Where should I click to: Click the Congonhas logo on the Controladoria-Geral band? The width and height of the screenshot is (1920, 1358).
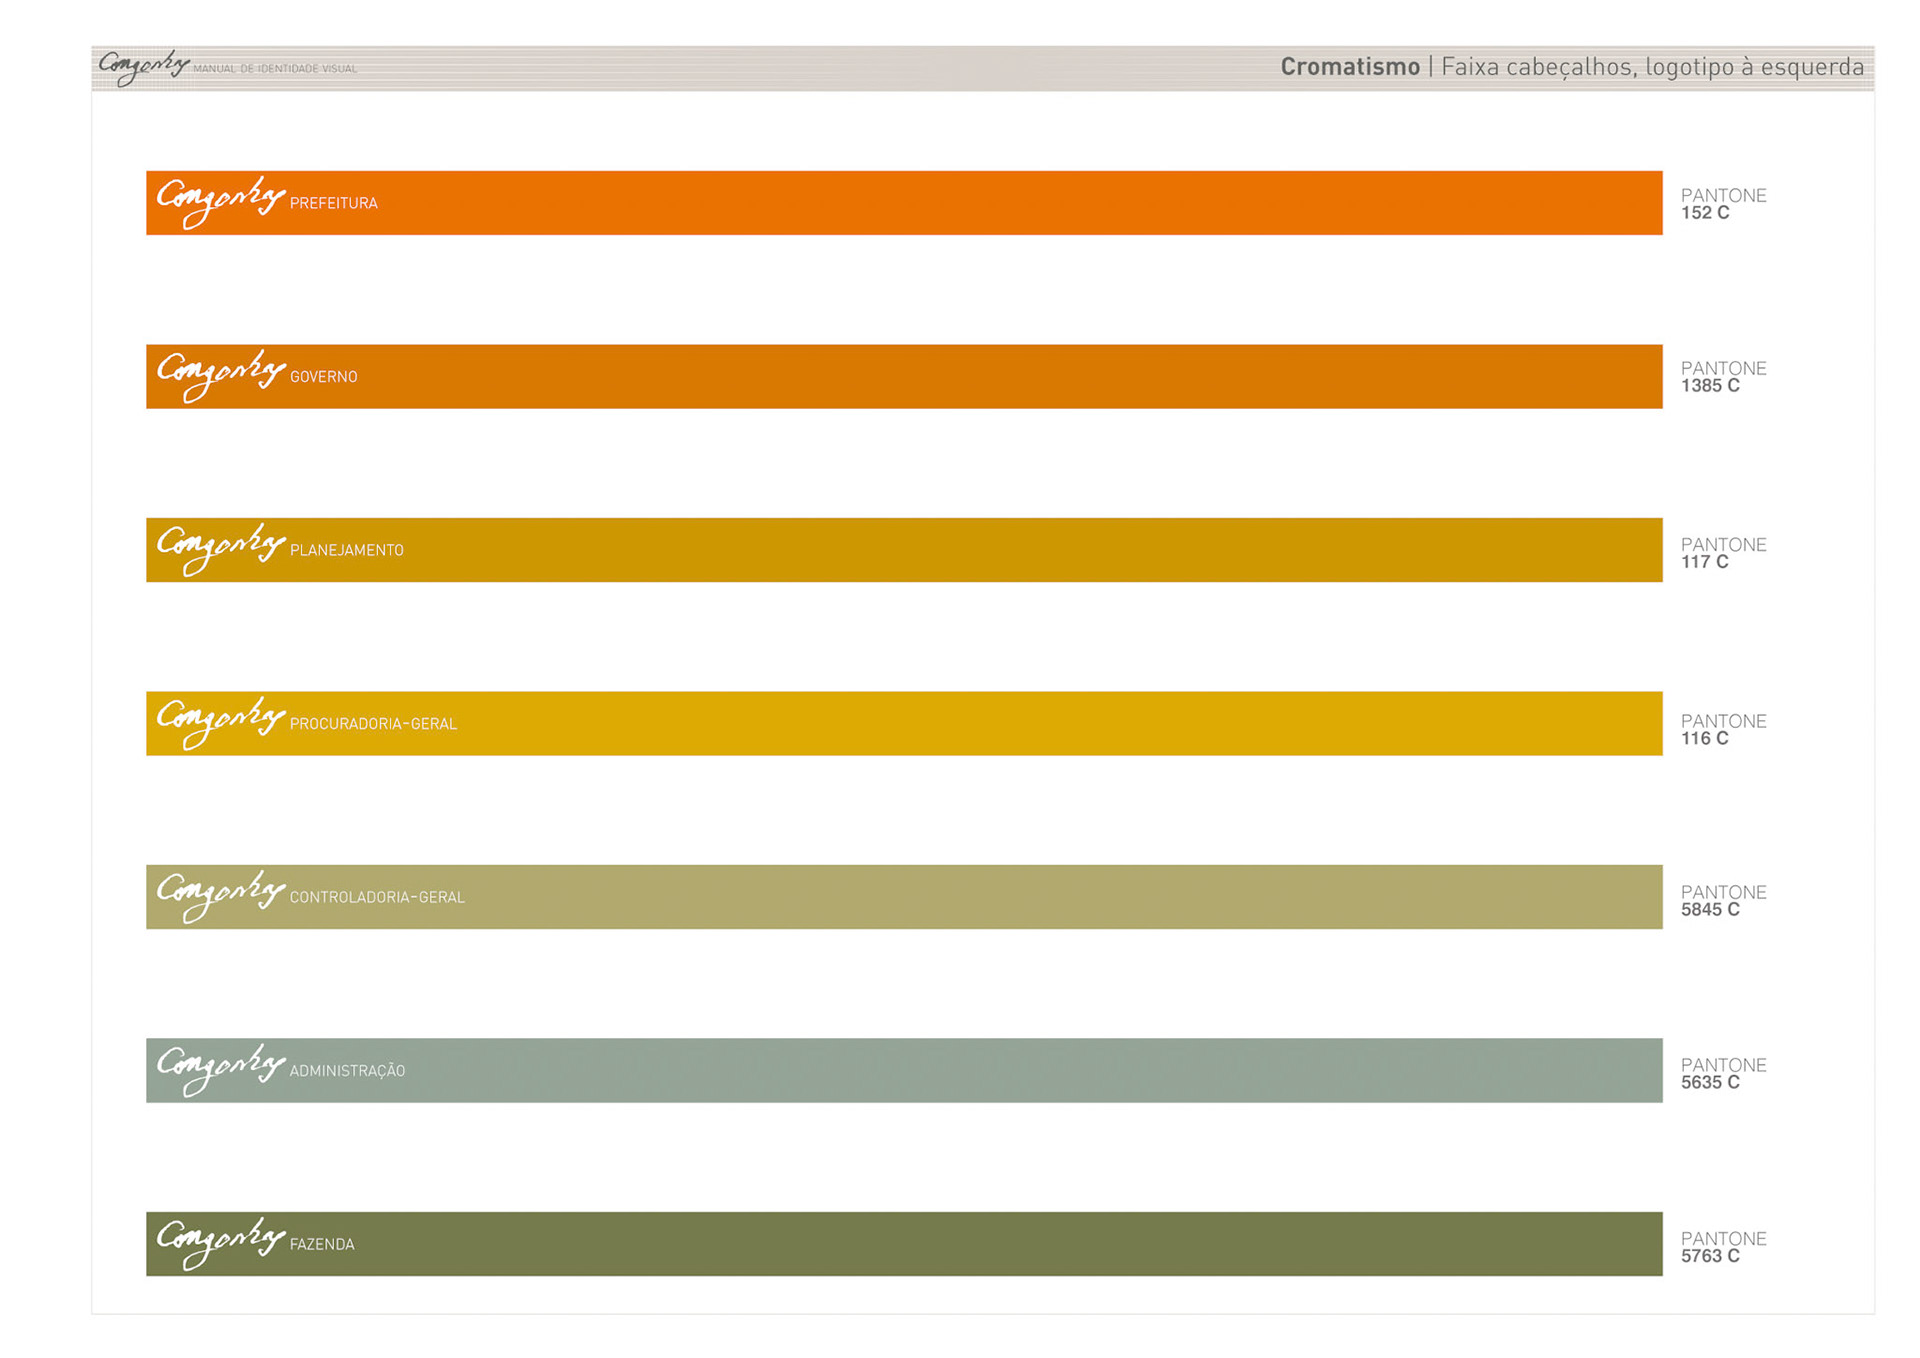pyautogui.click(x=221, y=896)
